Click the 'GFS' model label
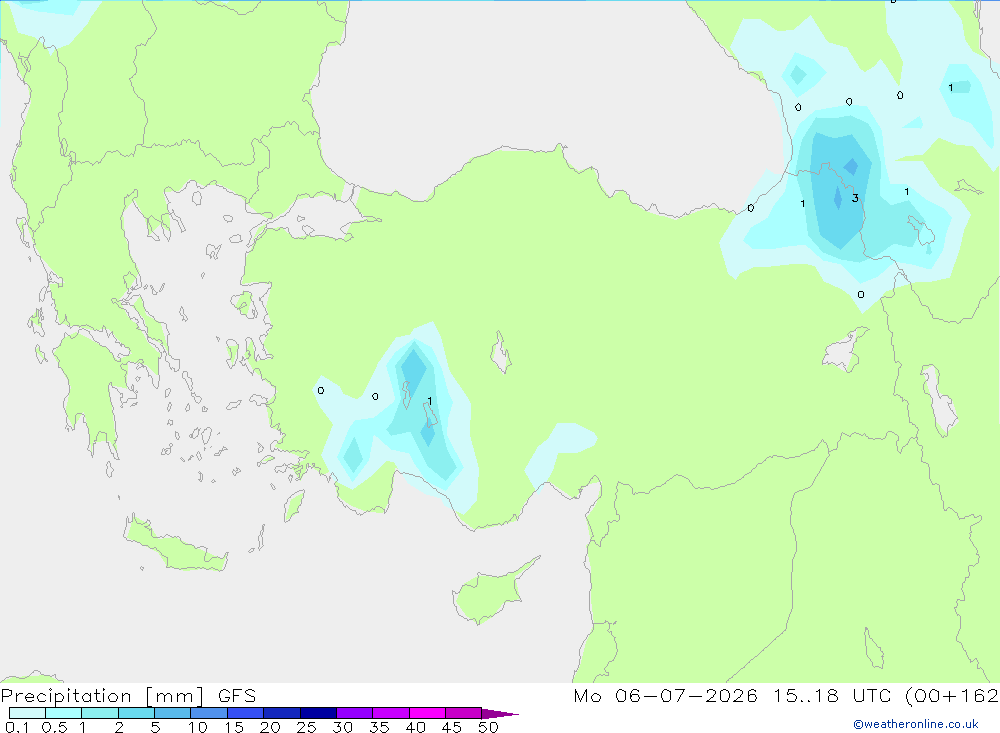The width and height of the screenshot is (1000, 733). pyautogui.click(x=237, y=696)
